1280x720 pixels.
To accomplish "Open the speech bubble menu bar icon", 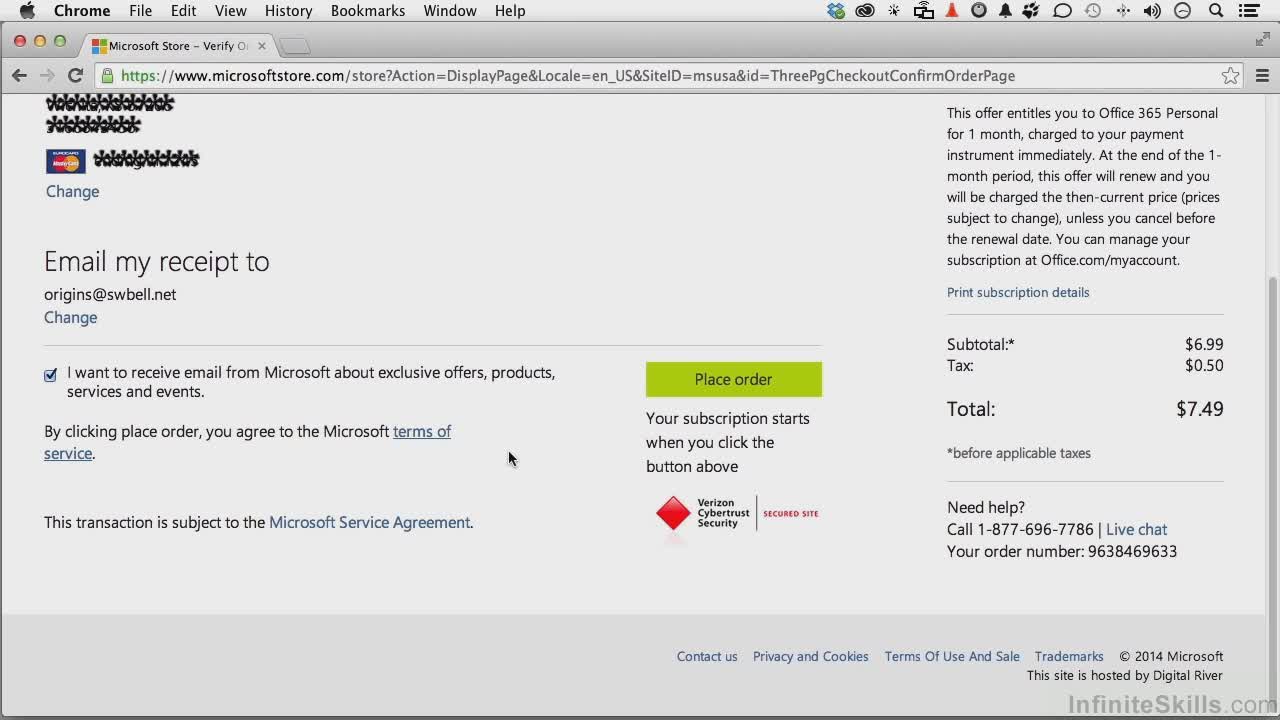I will click(x=1063, y=11).
